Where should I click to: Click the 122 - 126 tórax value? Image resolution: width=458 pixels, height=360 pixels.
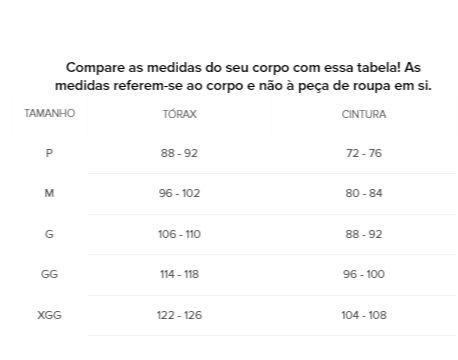point(179,315)
